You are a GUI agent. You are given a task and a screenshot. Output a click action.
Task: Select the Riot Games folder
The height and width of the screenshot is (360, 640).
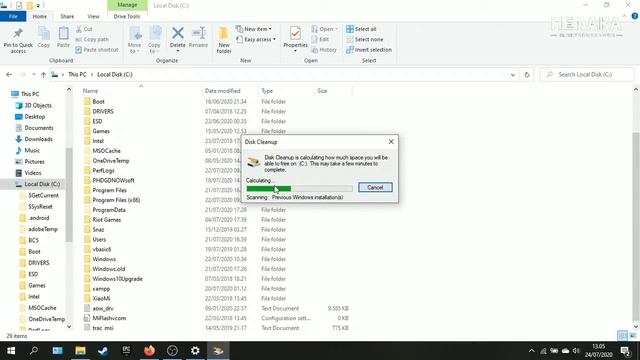pos(107,220)
